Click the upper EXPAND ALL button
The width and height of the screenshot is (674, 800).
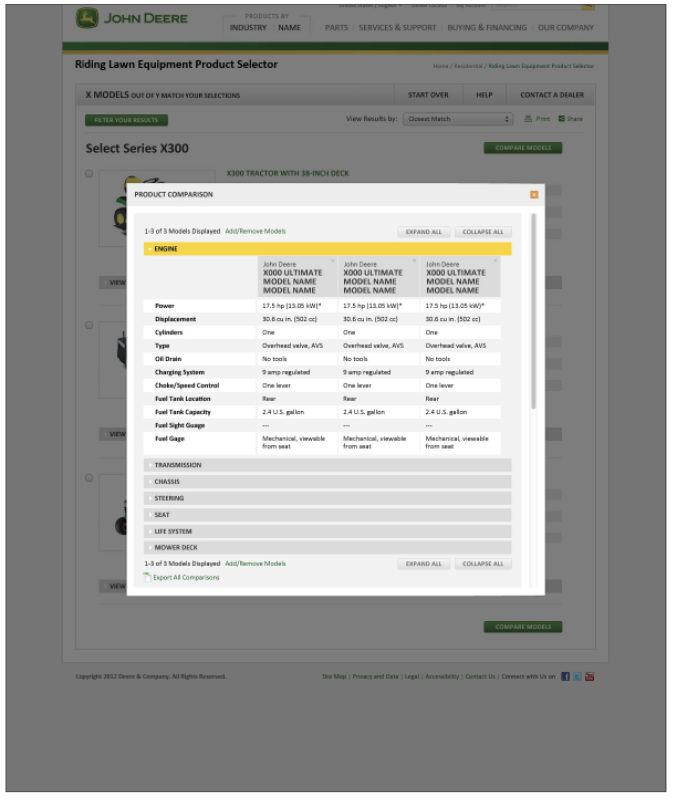coord(423,232)
